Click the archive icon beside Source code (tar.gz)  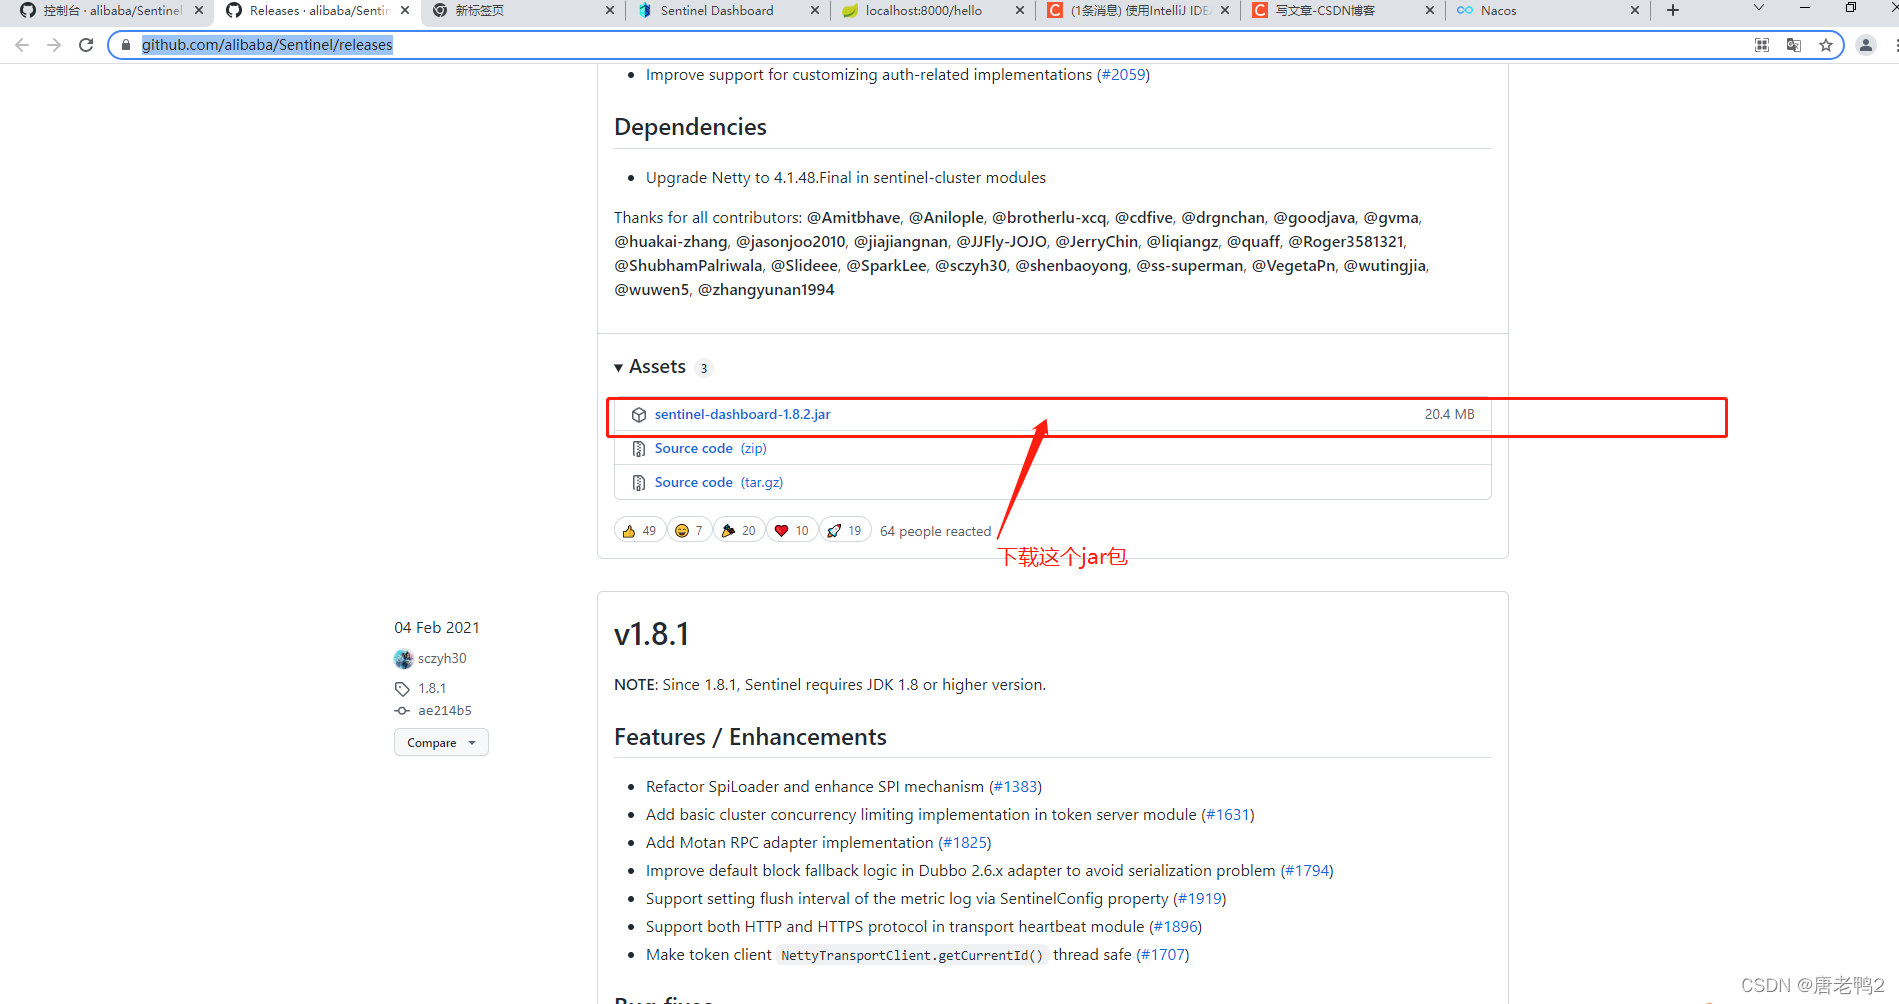click(639, 483)
